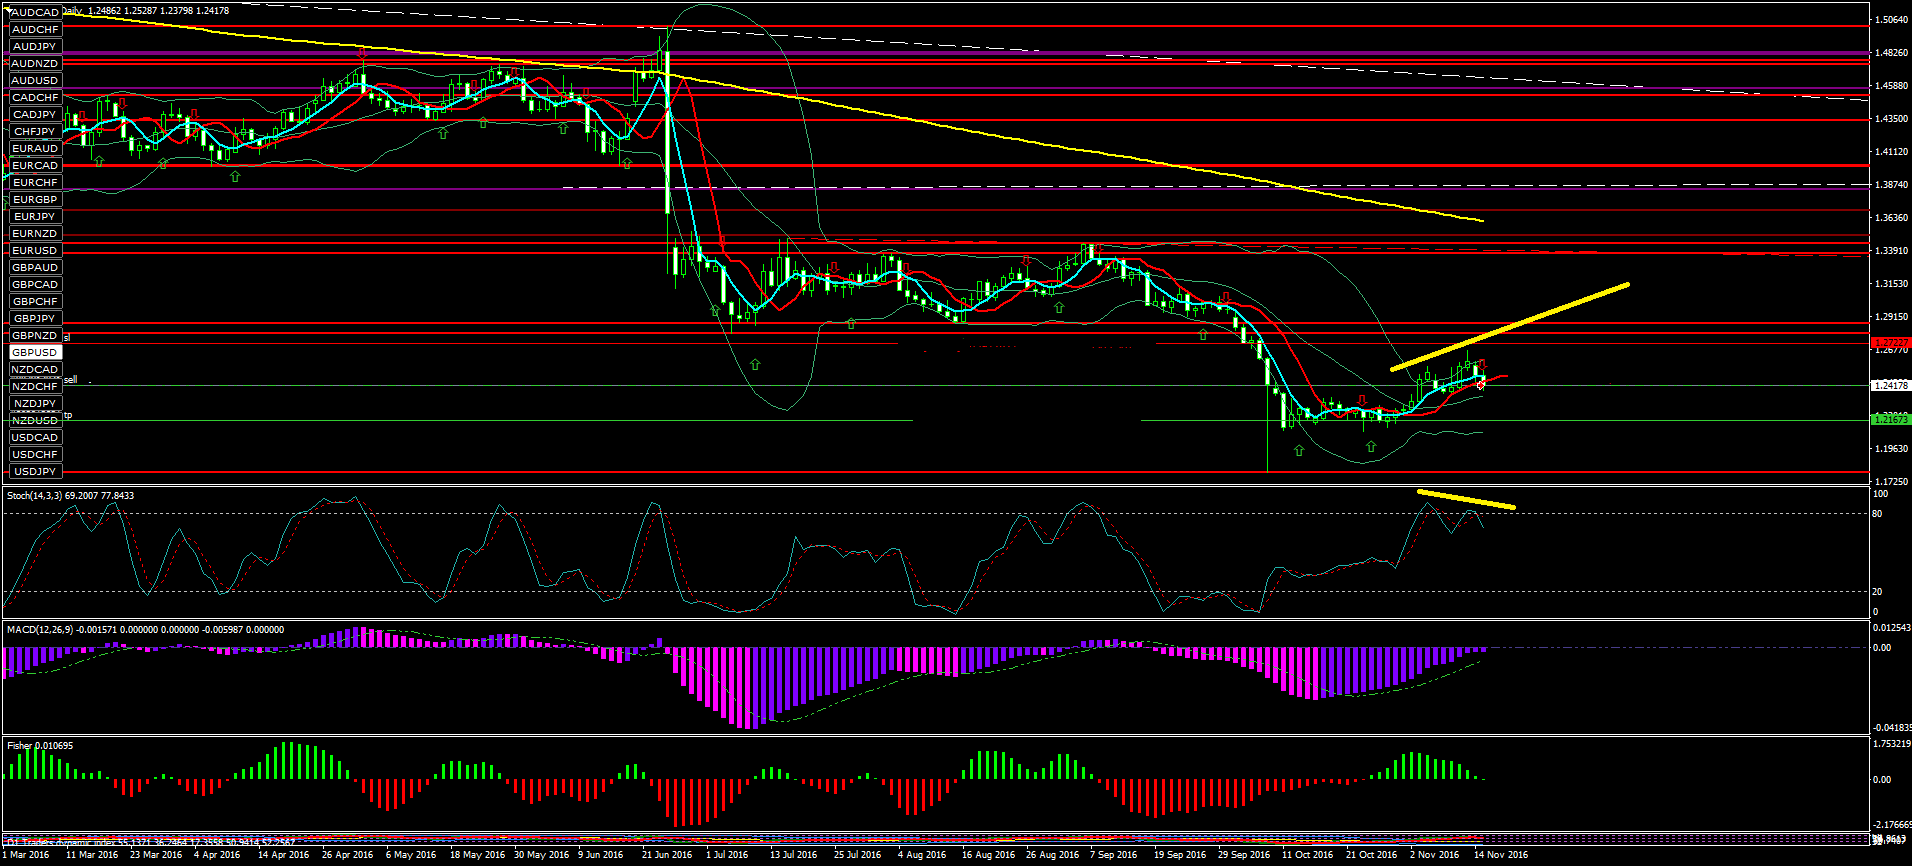This screenshot has width=1912, height=866.
Task: Switch chart to AUDCHF symbol
Action: click(x=35, y=30)
